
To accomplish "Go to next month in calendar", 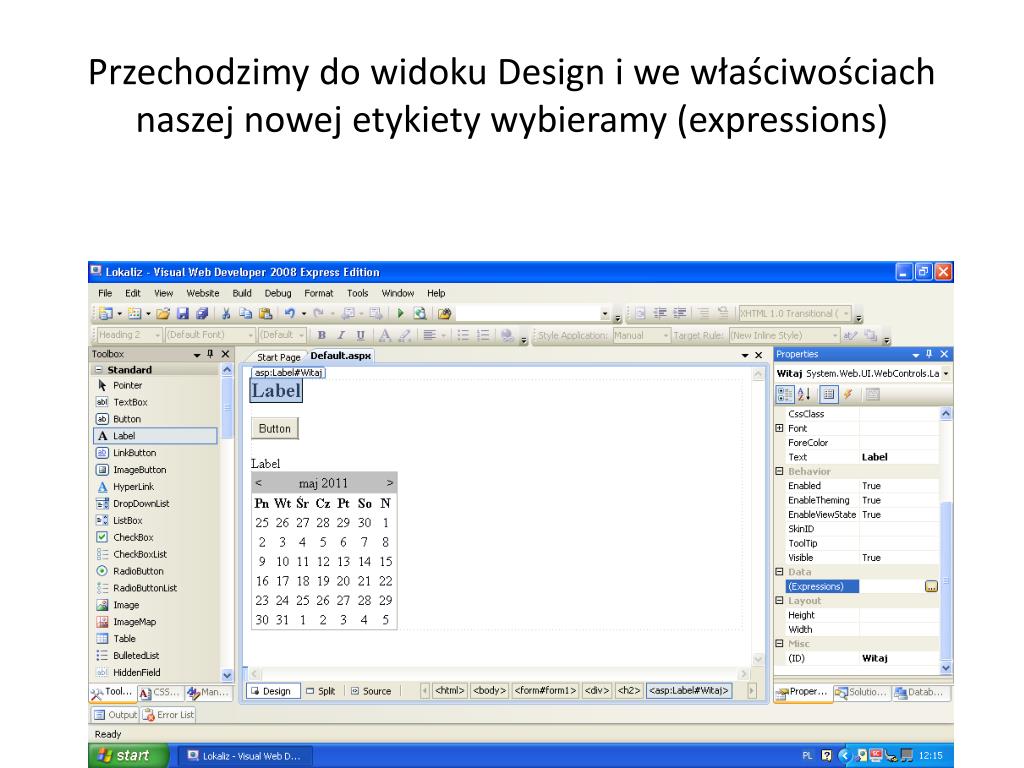I will tap(390, 483).
